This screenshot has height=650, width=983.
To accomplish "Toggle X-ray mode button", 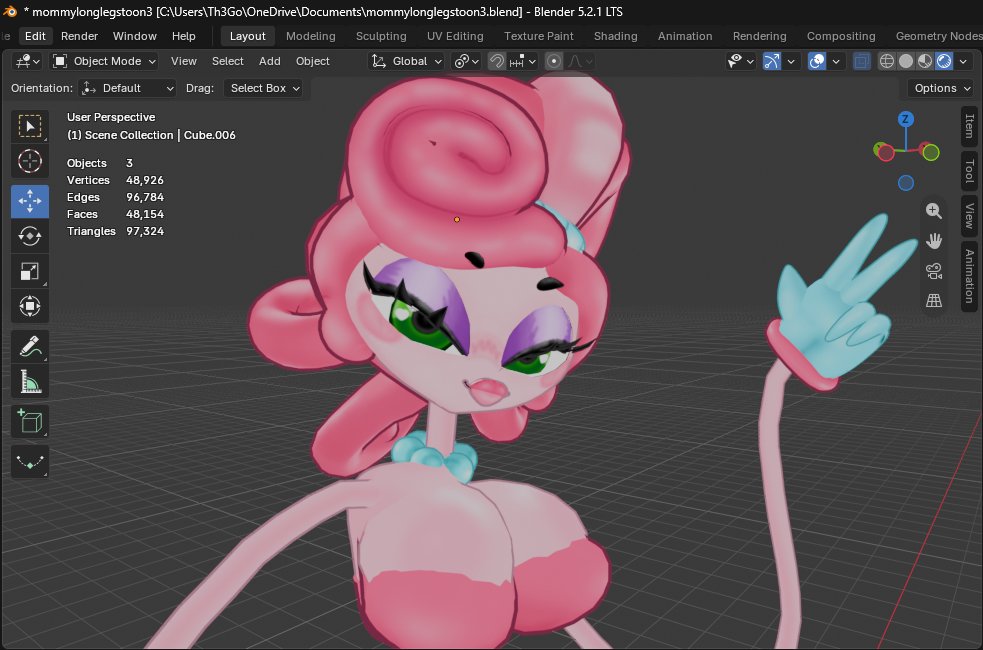I will (x=862, y=61).
